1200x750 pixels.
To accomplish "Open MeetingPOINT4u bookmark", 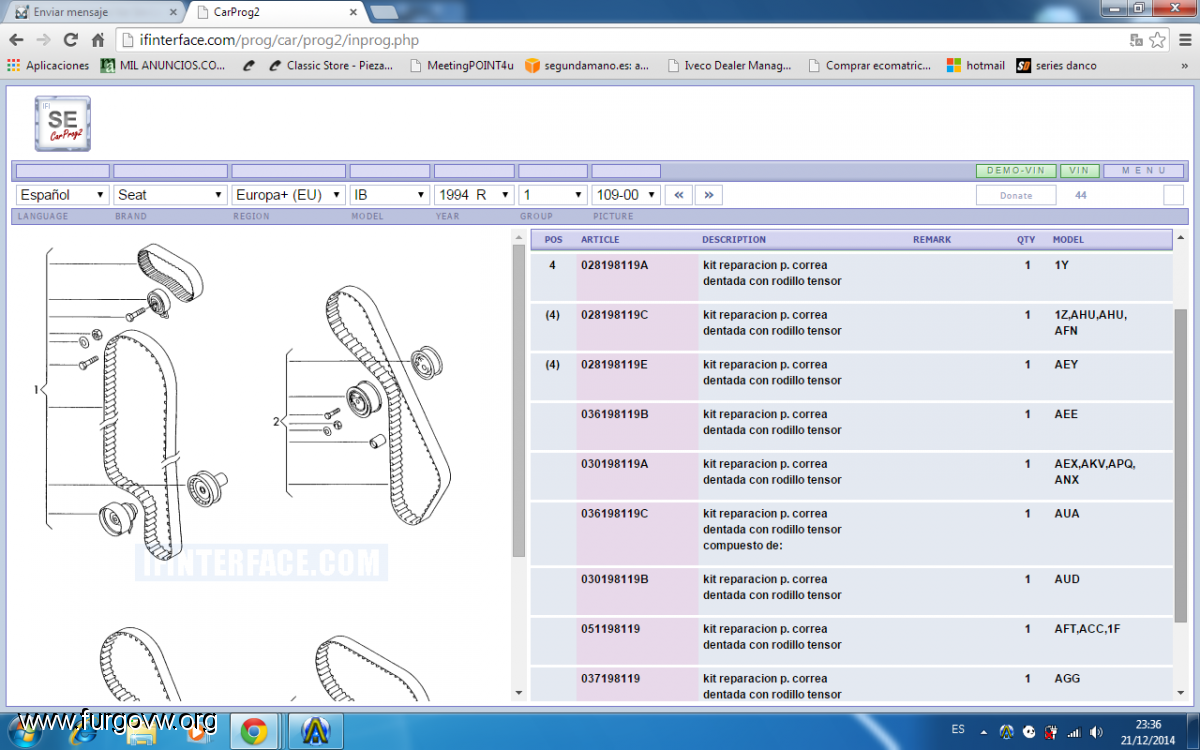I will click(x=461, y=65).
